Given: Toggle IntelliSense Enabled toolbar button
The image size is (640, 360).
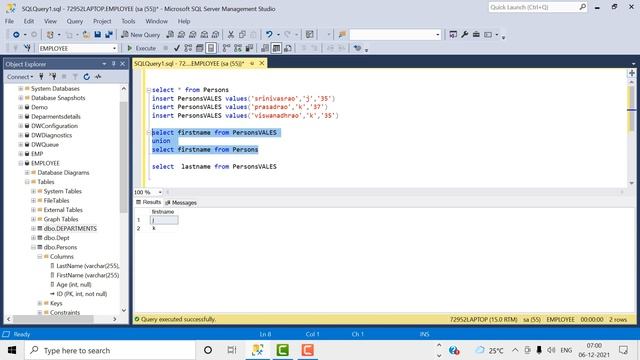Looking at the screenshot, I should tap(211, 48).
